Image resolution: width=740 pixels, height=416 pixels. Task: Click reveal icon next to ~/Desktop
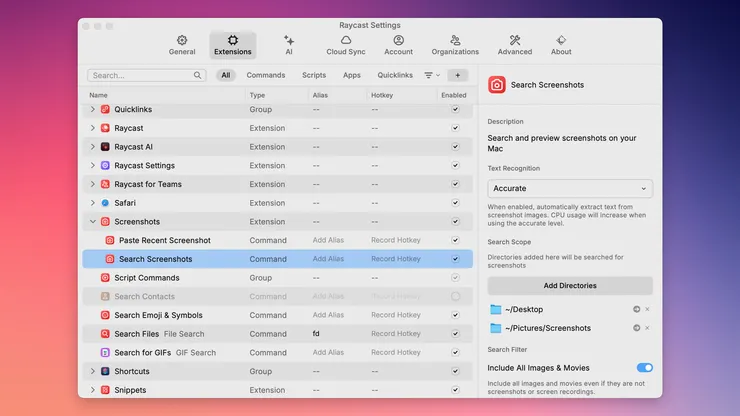637,309
